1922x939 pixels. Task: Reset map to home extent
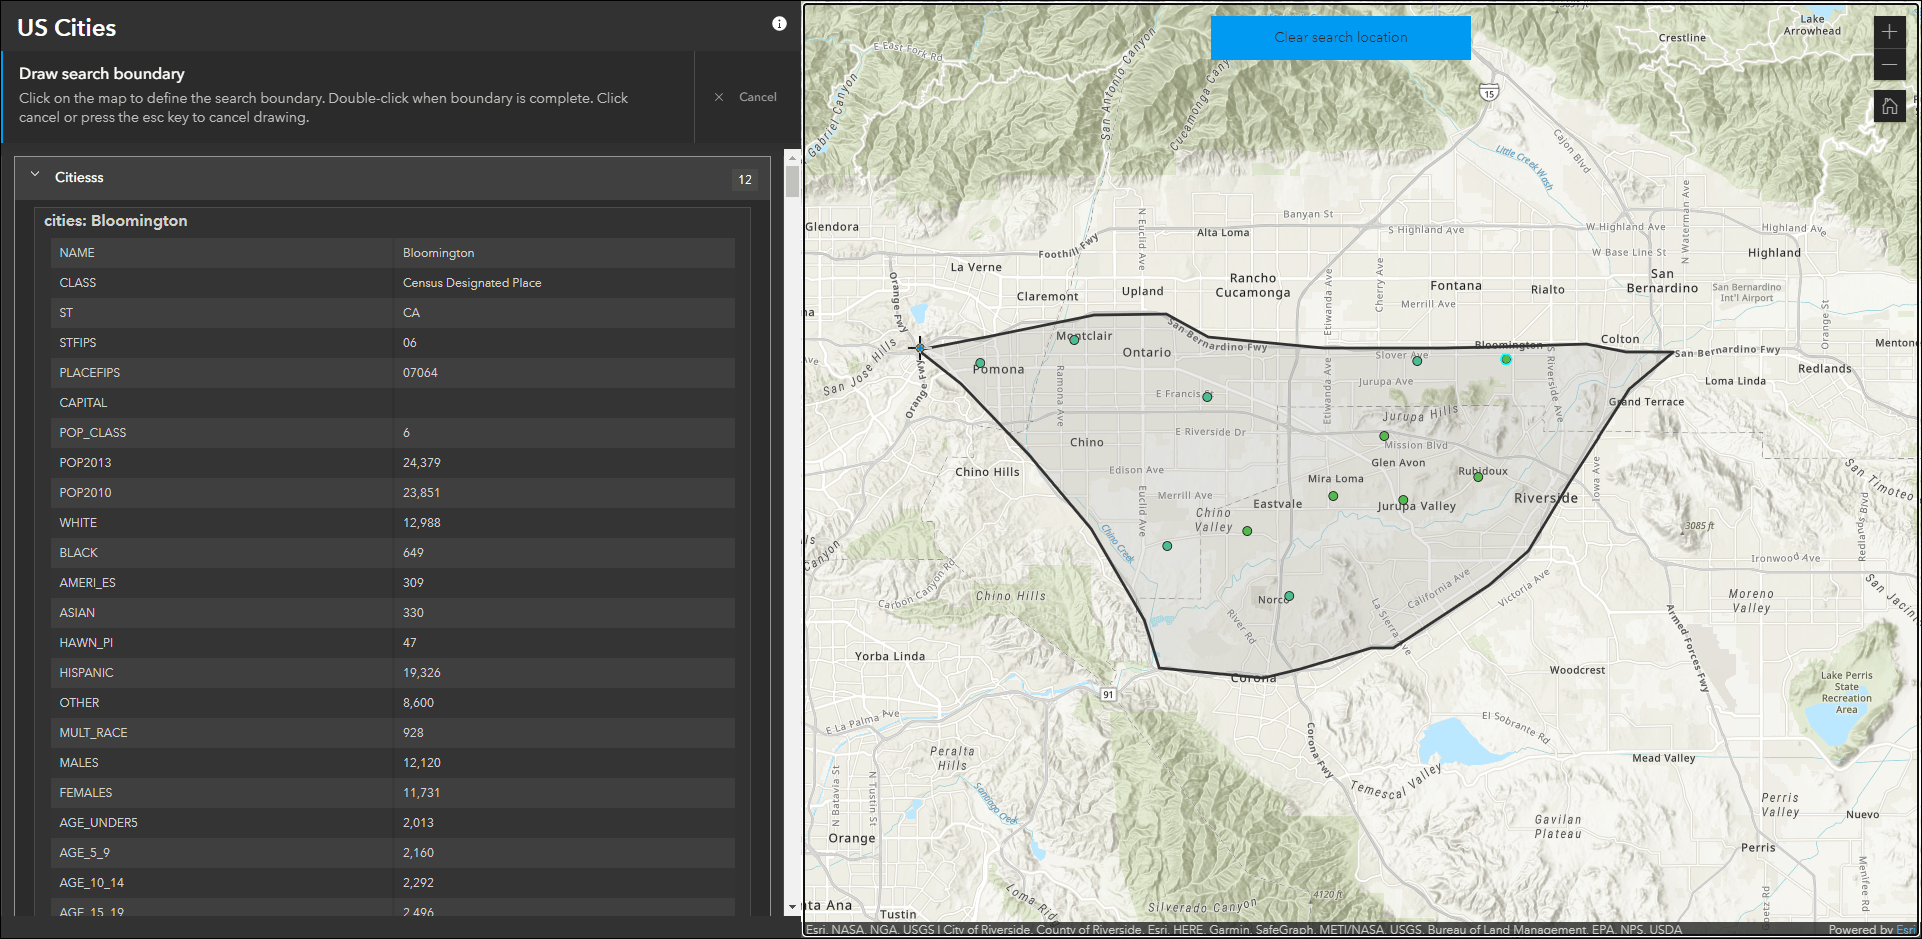(1889, 106)
